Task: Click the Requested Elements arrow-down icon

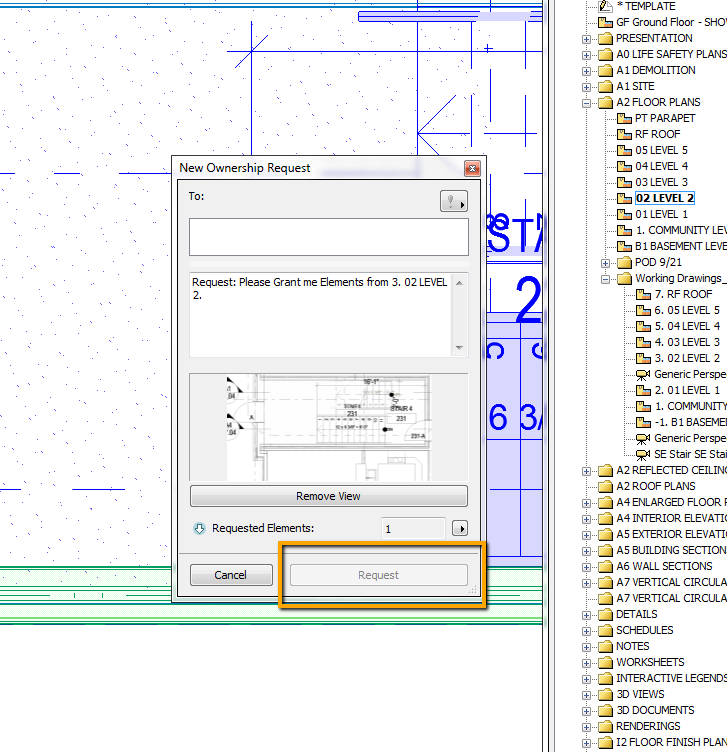Action: click(199, 528)
